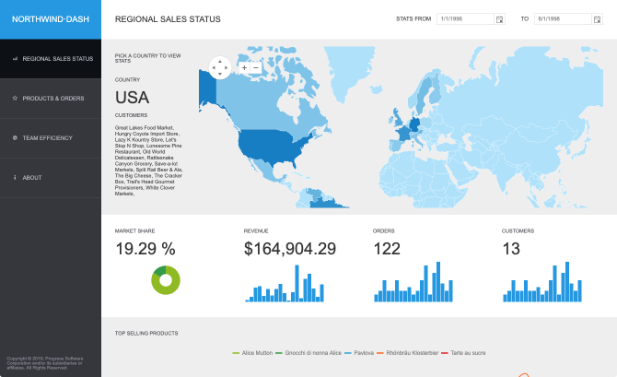The height and width of the screenshot is (377, 617).
Task: Click the Northwind-Dash logo header
Action: tap(50, 19)
